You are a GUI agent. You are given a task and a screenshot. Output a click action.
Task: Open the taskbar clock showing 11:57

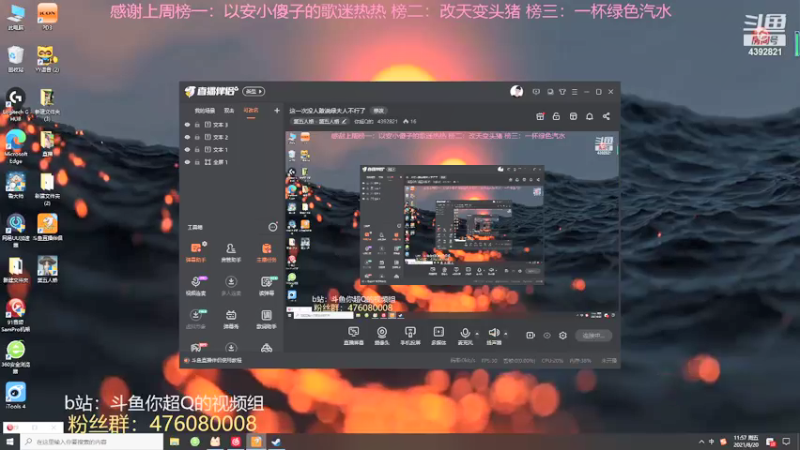745,441
